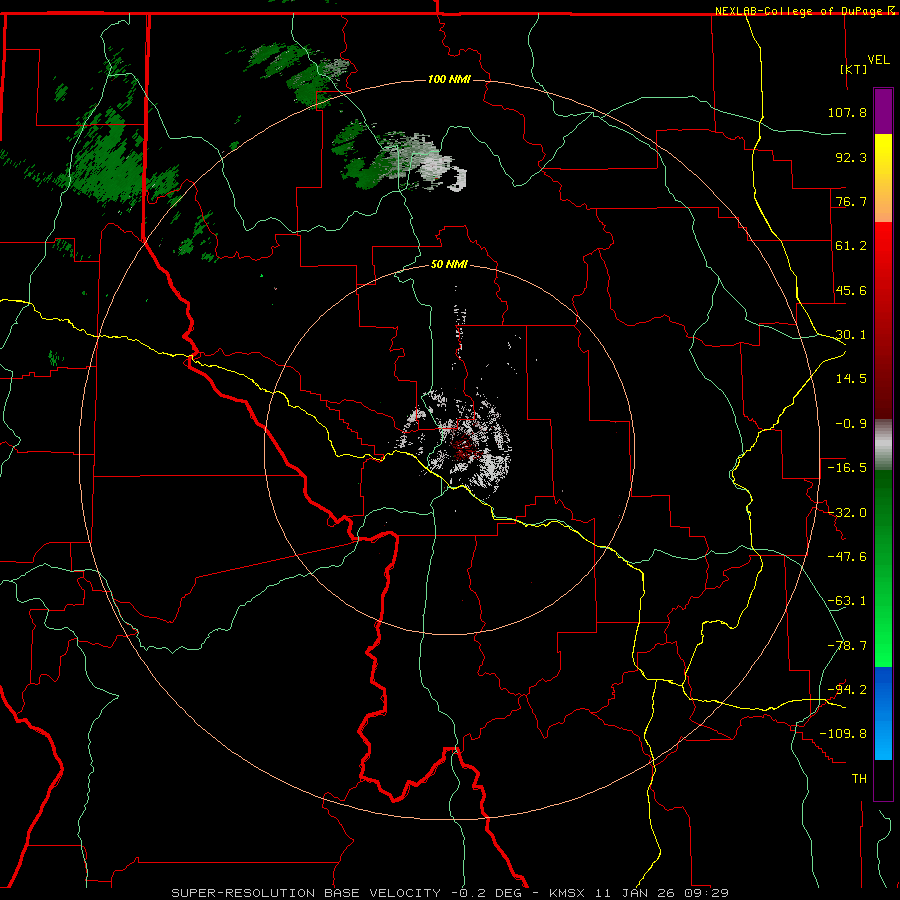Click the 92.3 velocity scale value

(851, 157)
